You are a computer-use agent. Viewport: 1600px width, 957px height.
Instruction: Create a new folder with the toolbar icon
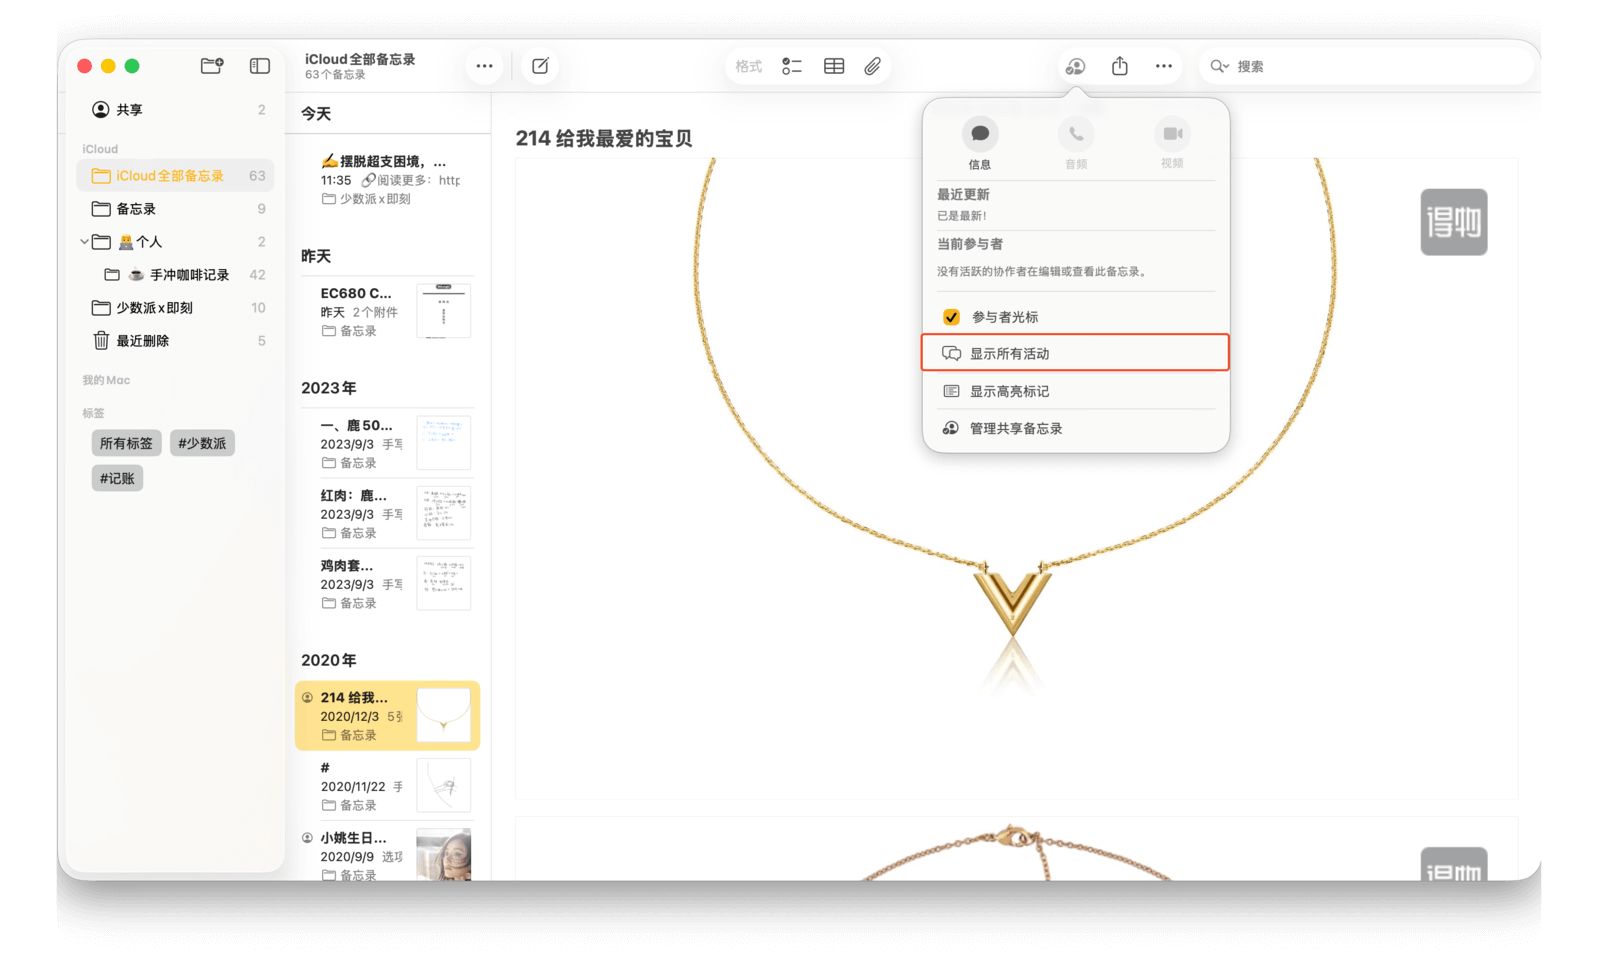[x=212, y=66]
